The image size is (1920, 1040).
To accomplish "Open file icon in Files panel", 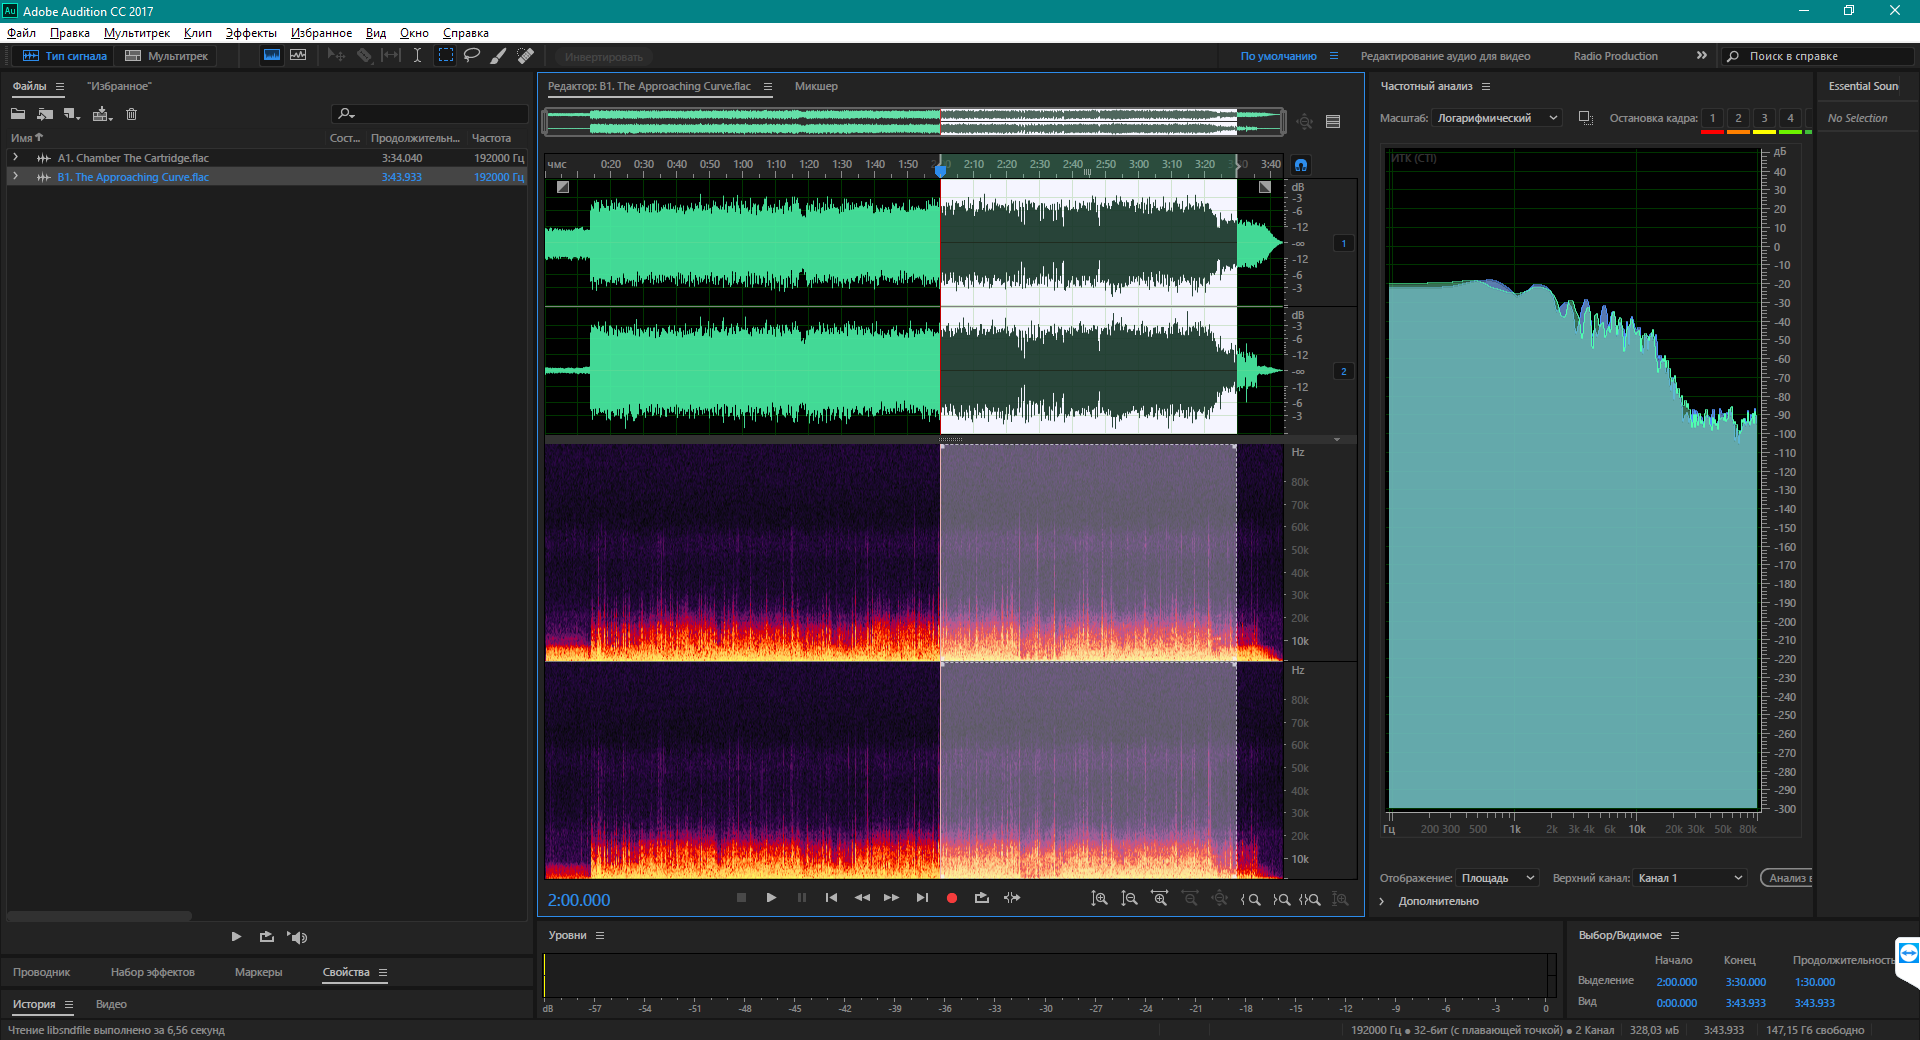I will click(18, 114).
